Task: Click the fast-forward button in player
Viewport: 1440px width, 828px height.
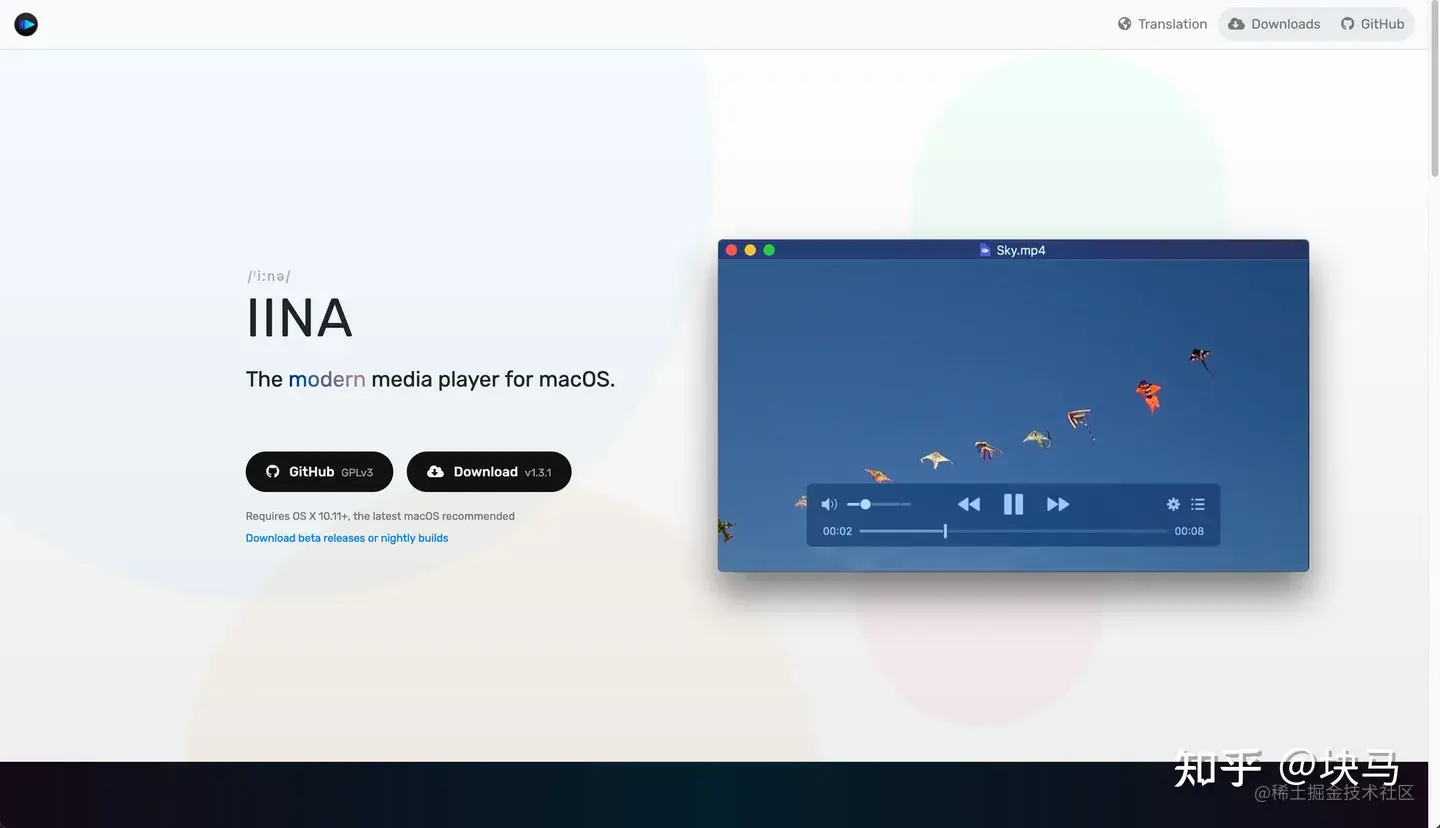Action: 1058,505
